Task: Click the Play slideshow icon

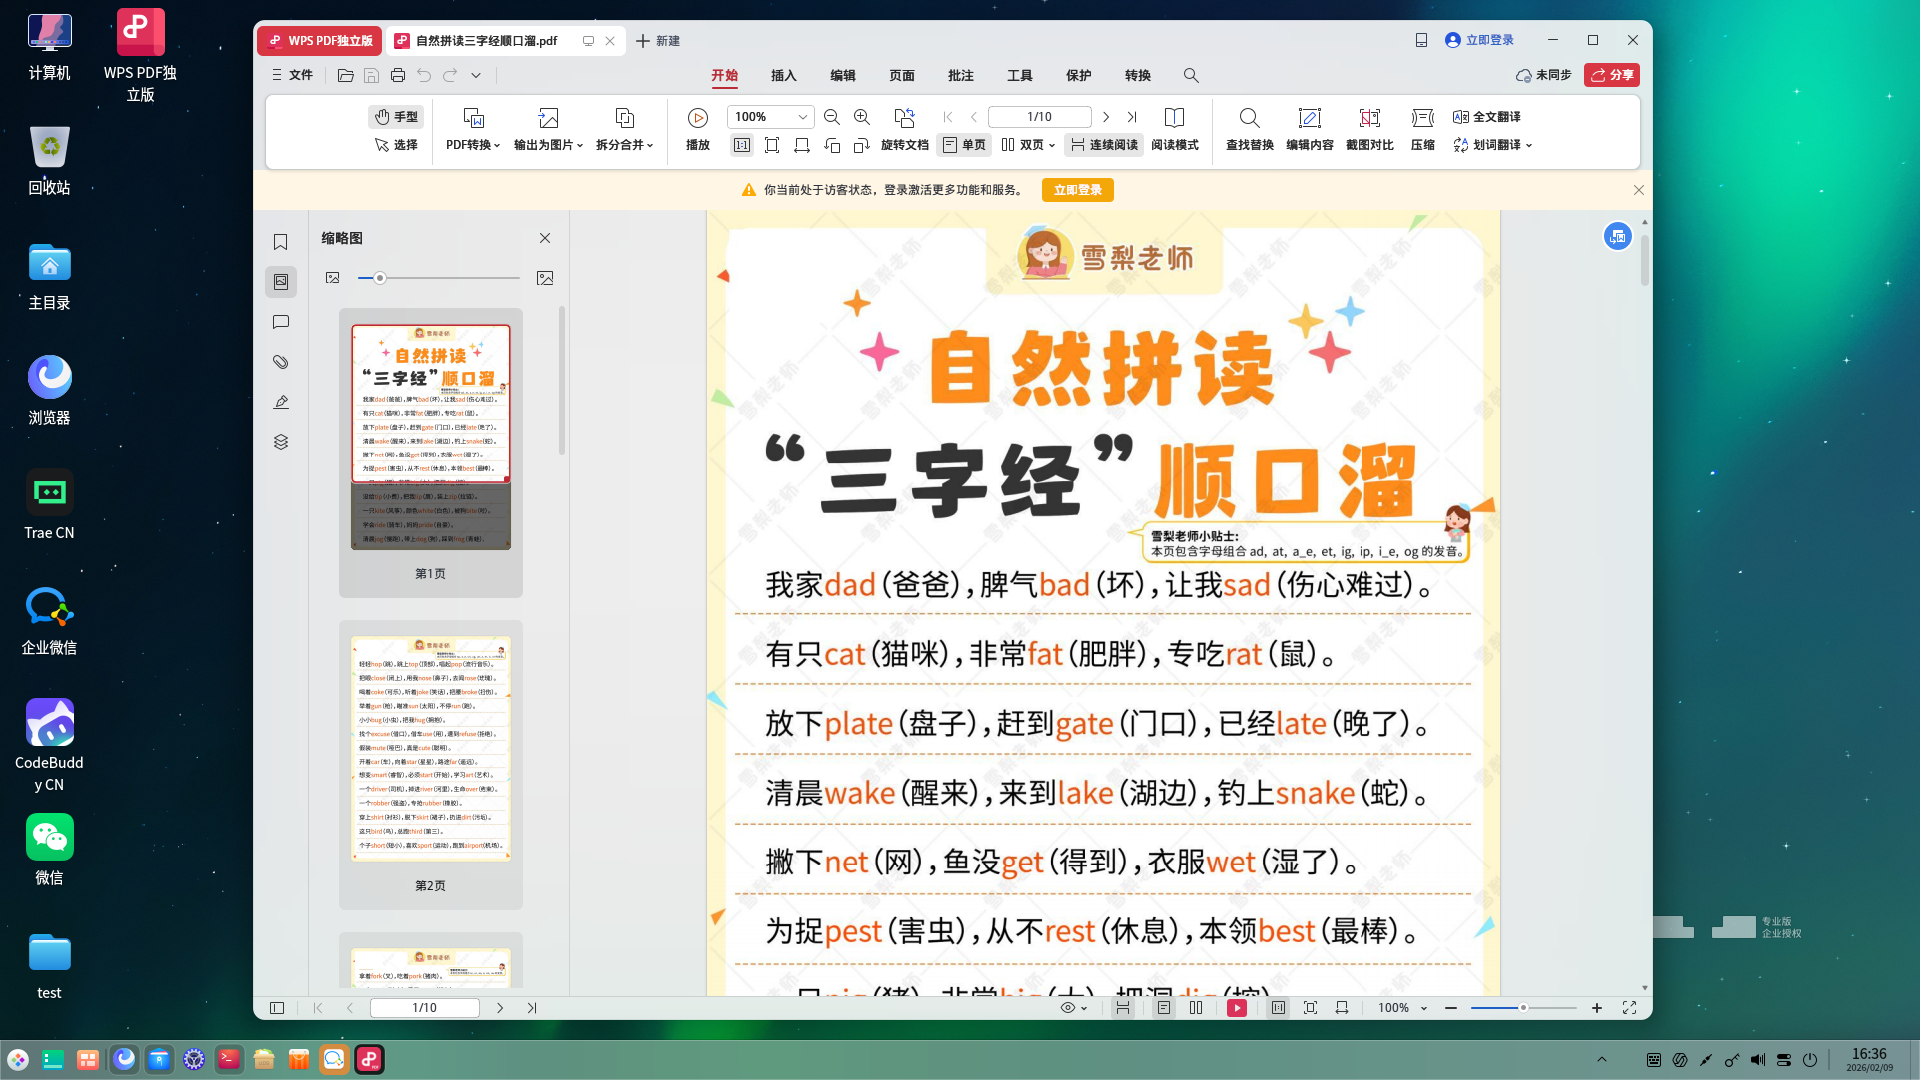Action: click(x=697, y=118)
